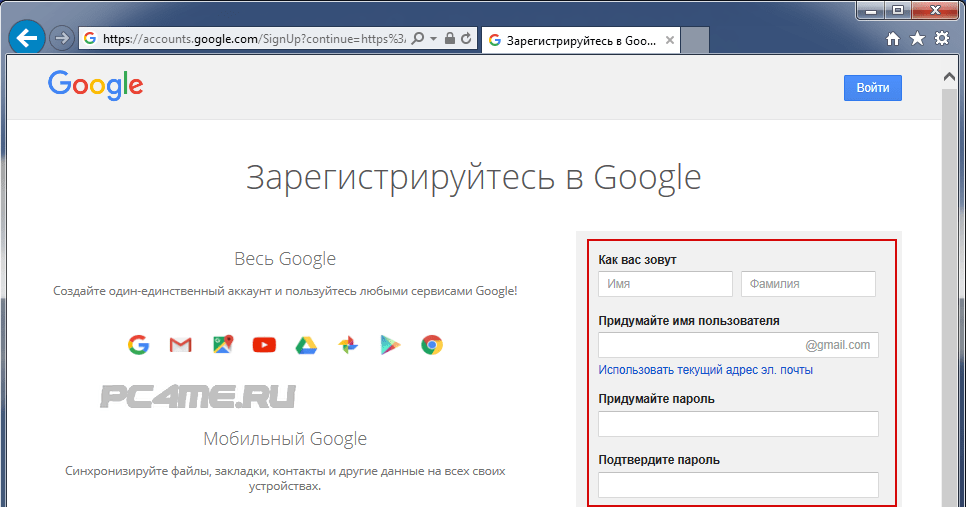
Task: Open the browser Home icon
Action: click(893, 39)
